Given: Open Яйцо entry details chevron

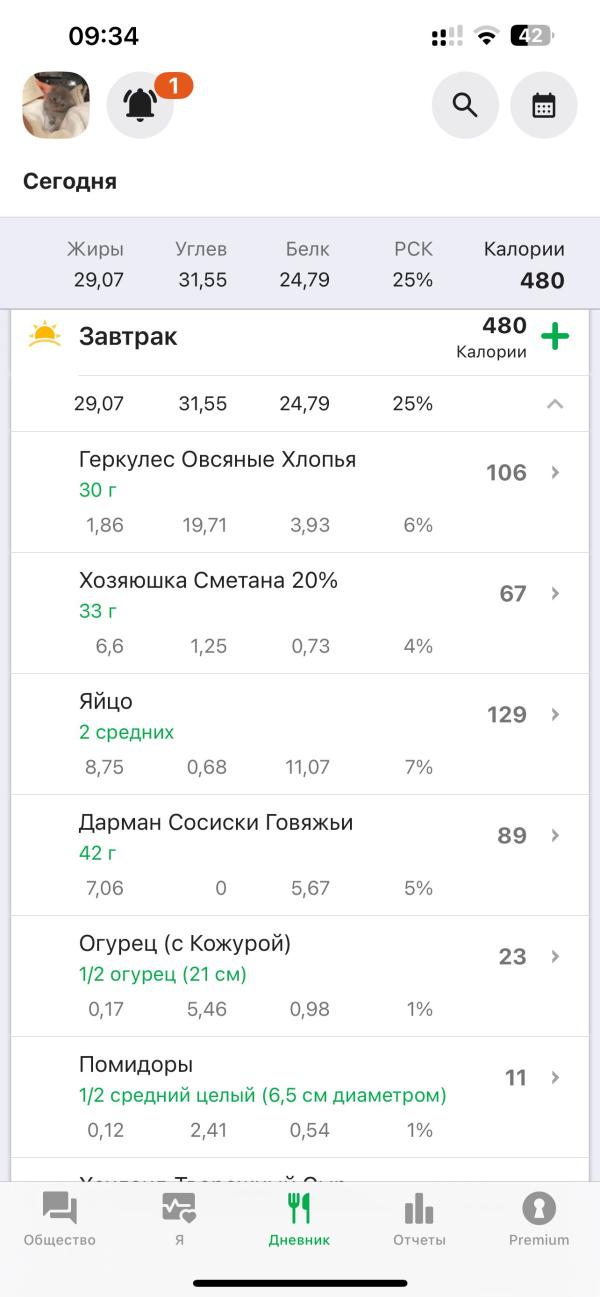Looking at the screenshot, I should pyautogui.click(x=556, y=715).
